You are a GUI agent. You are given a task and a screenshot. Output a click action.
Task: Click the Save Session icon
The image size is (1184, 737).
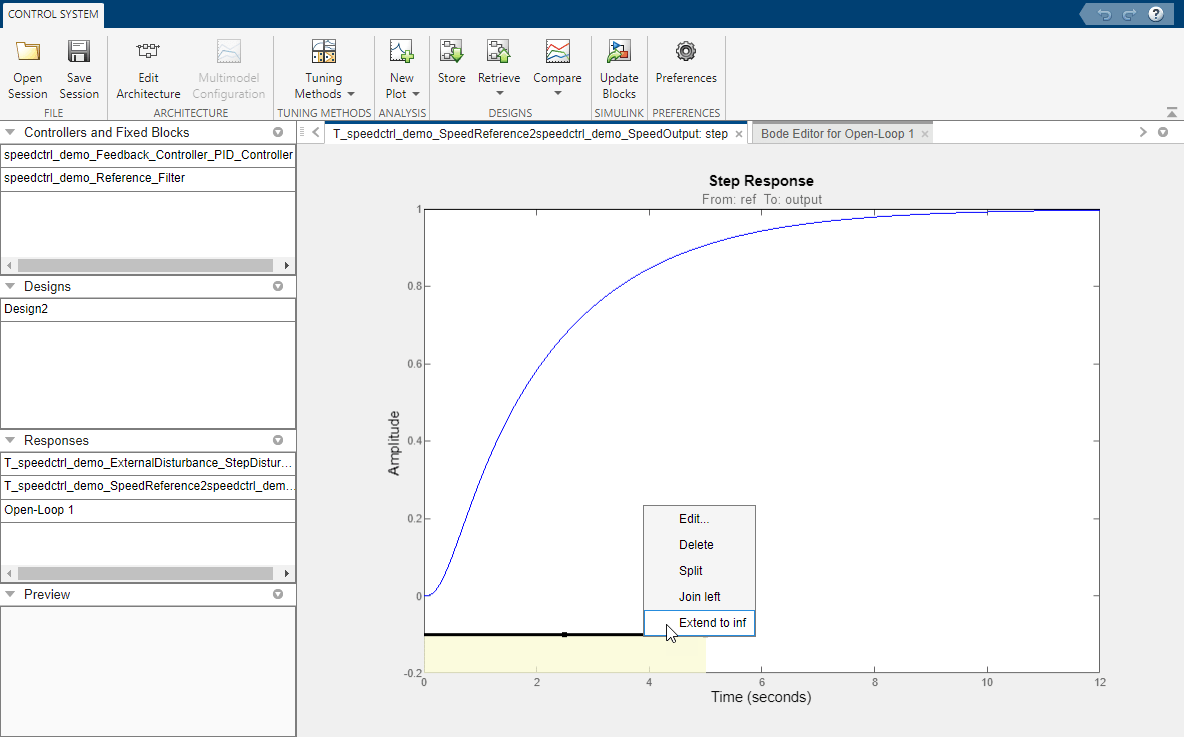pos(79,53)
